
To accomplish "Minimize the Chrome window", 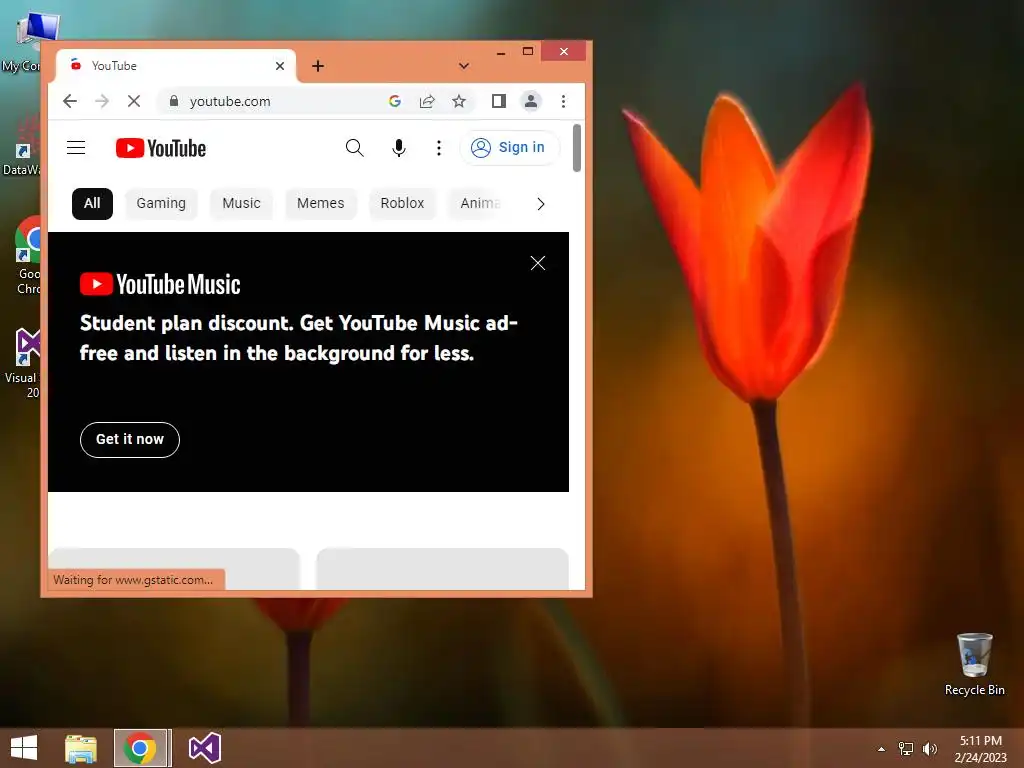I will (x=501, y=52).
